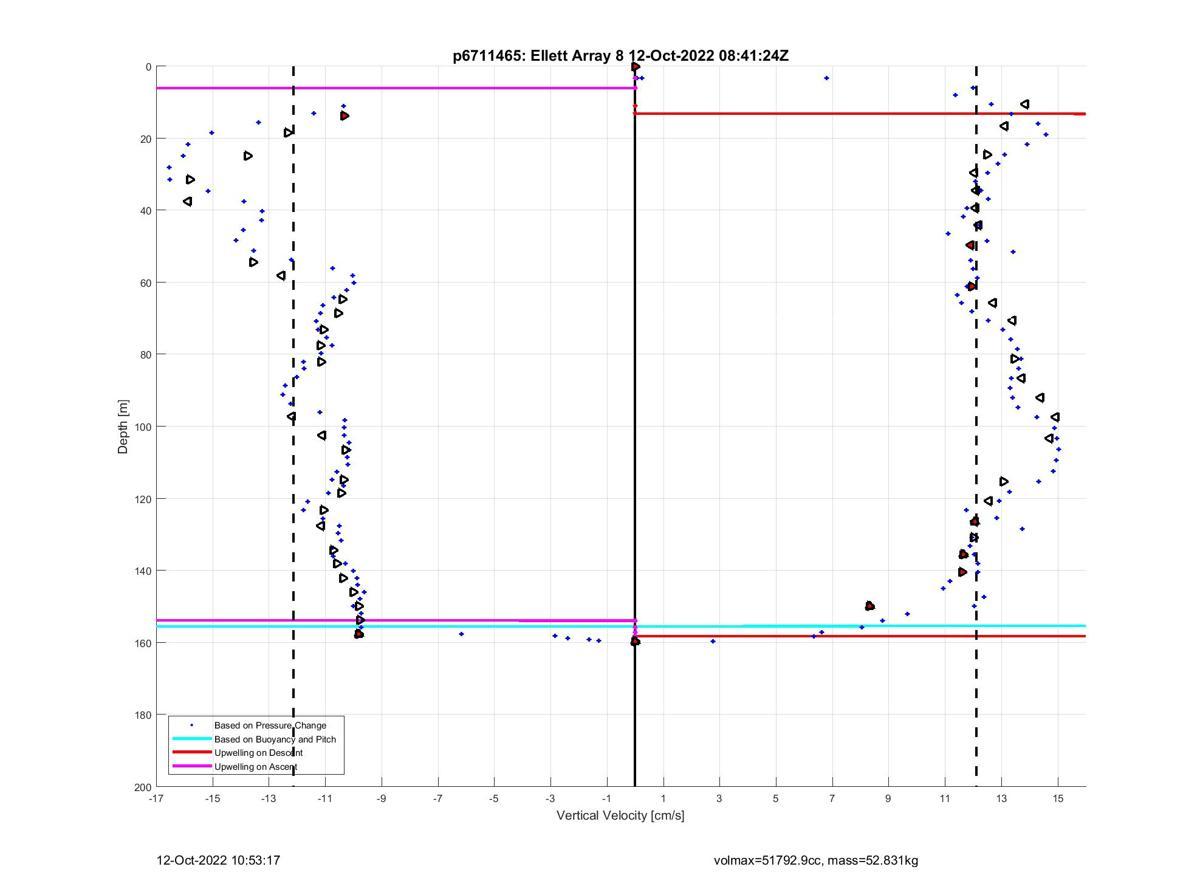Click the depth-axis tick label "140"

(x=143, y=571)
